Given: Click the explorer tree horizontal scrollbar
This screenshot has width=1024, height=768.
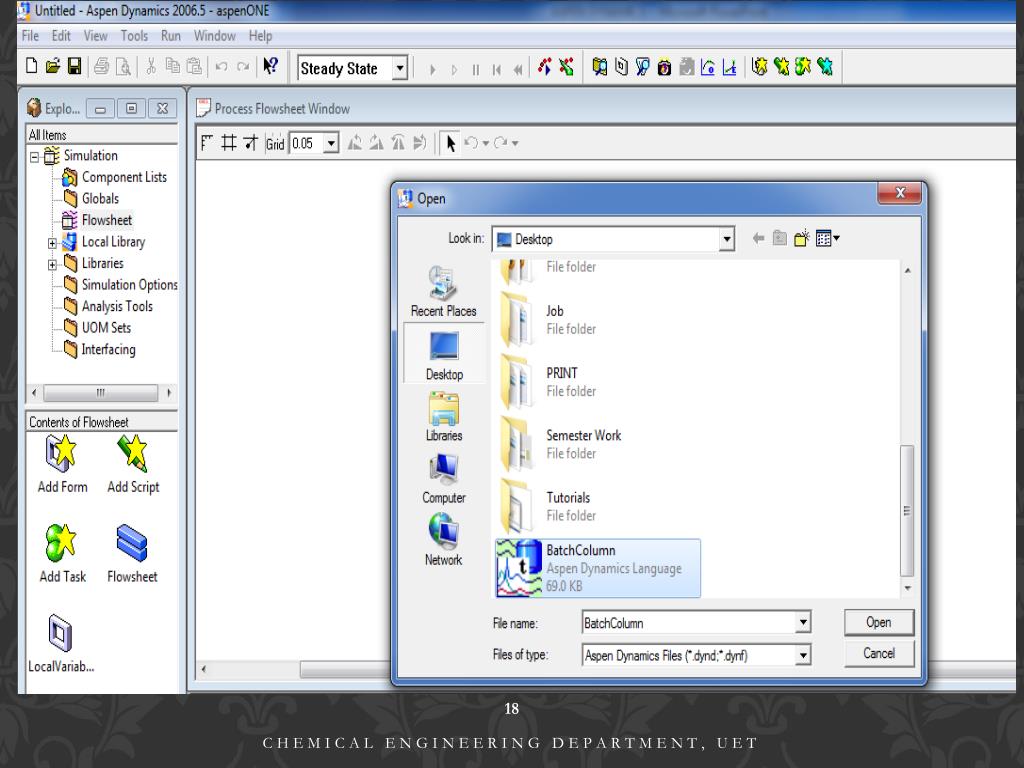Looking at the screenshot, I should click(x=101, y=392).
